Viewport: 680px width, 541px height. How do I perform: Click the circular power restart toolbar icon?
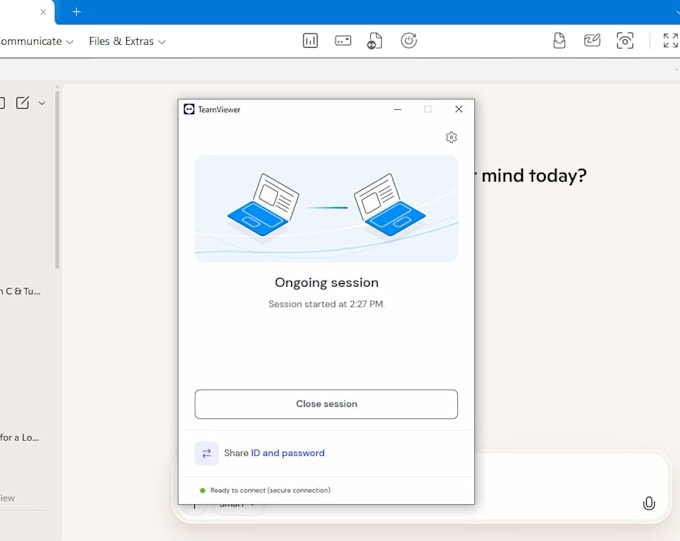click(x=409, y=41)
